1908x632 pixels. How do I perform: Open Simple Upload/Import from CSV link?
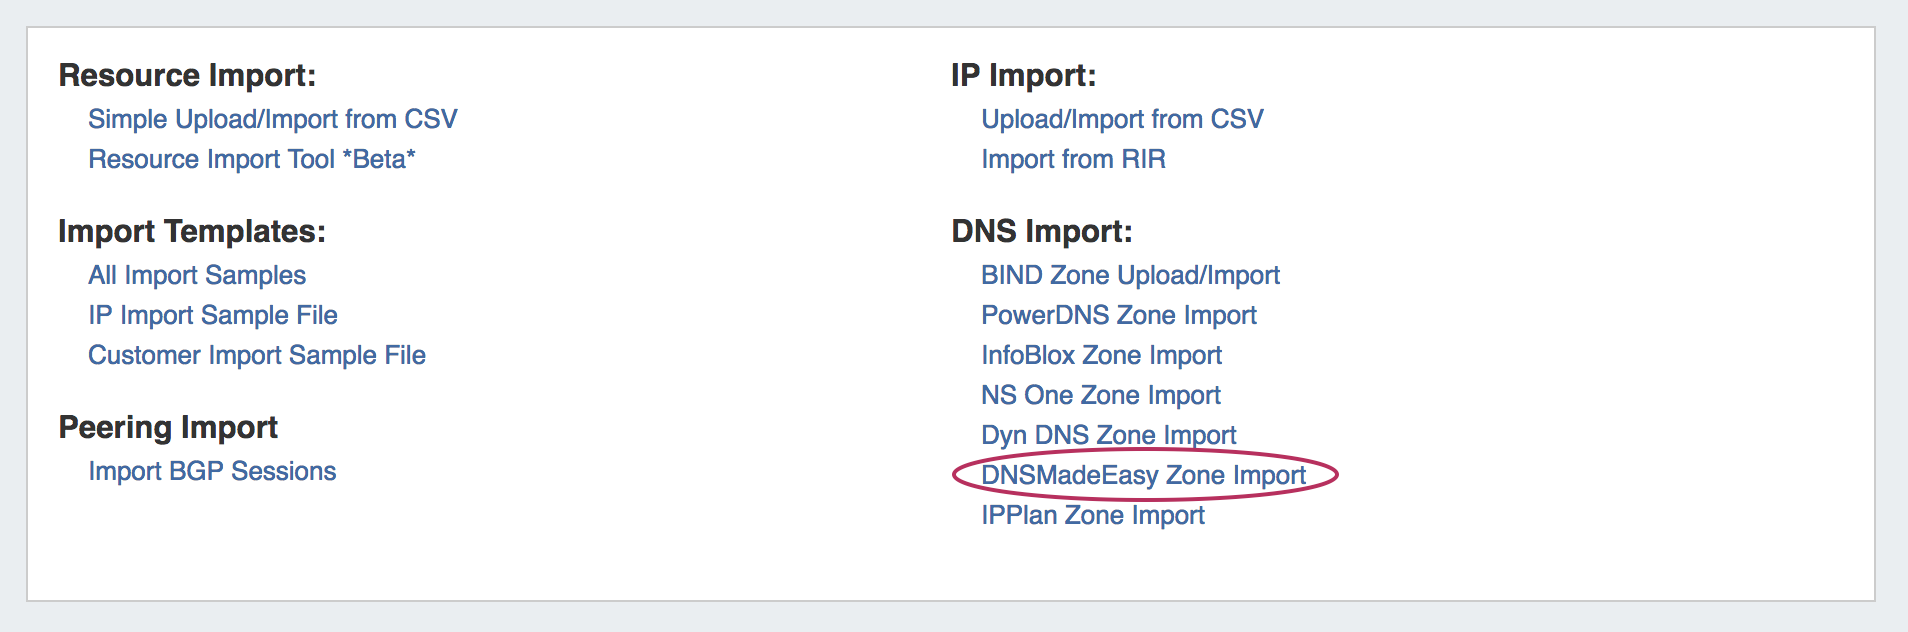point(272,119)
